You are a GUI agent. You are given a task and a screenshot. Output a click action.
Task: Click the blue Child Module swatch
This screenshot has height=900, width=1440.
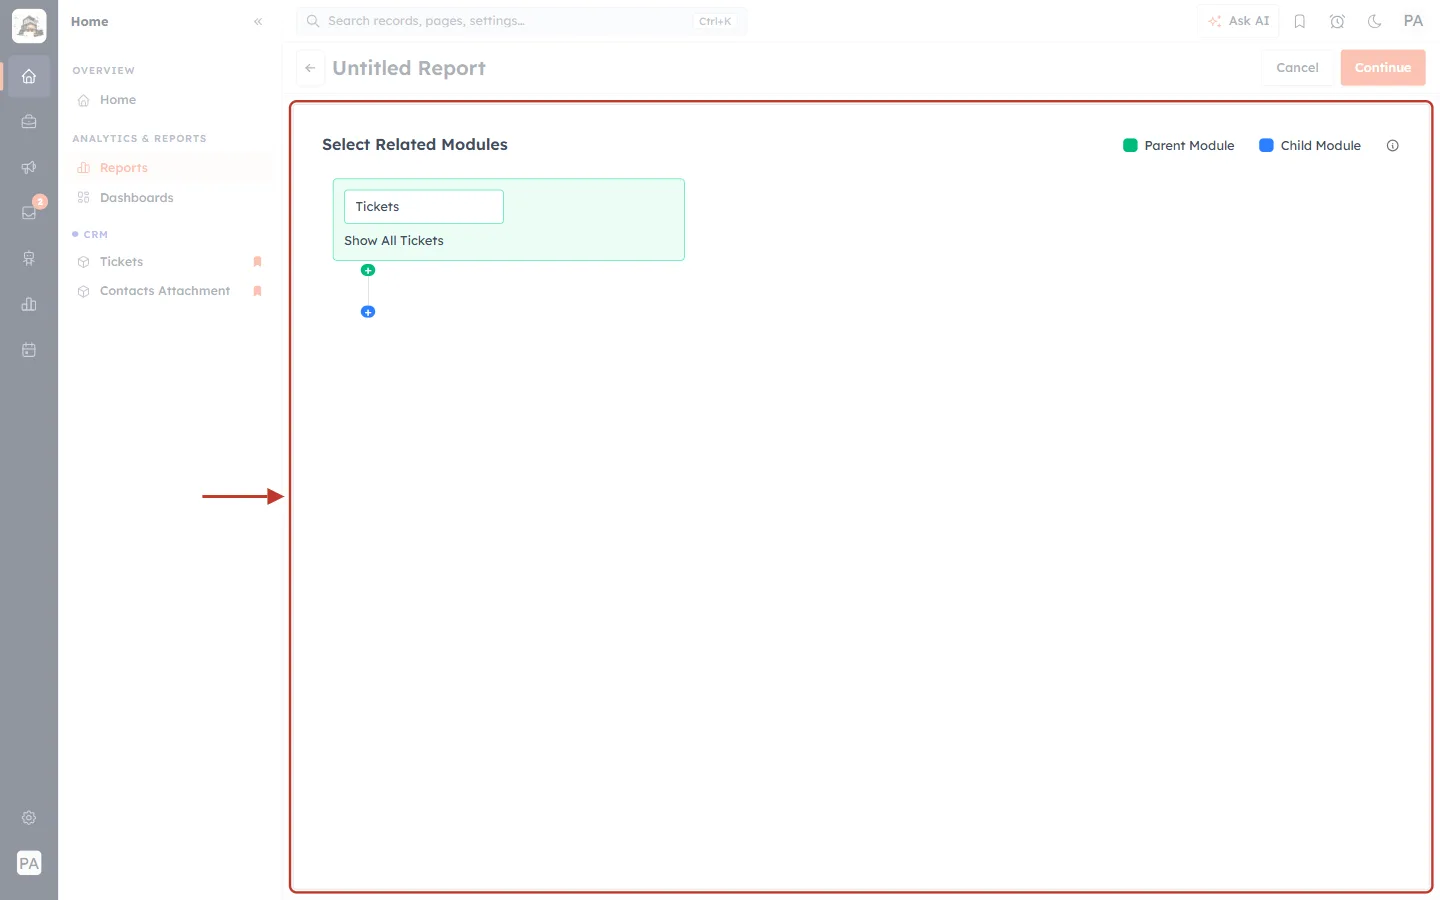click(1266, 145)
